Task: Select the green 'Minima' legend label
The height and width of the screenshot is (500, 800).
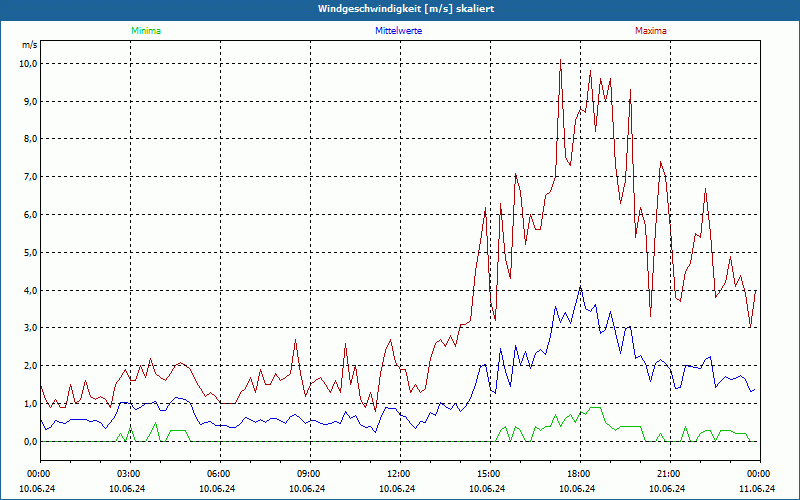Action: click(146, 31)
